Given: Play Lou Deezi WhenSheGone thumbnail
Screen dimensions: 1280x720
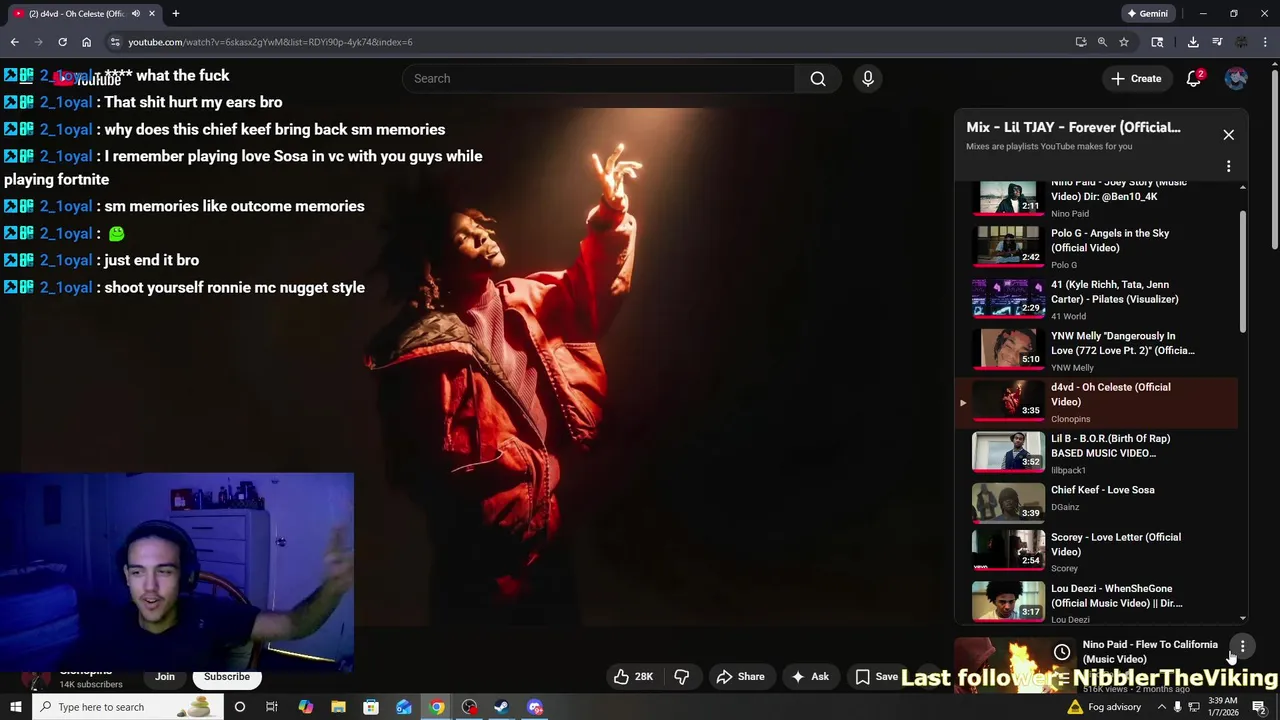Looking at the screenshot, I should (x=1008, y=602).
